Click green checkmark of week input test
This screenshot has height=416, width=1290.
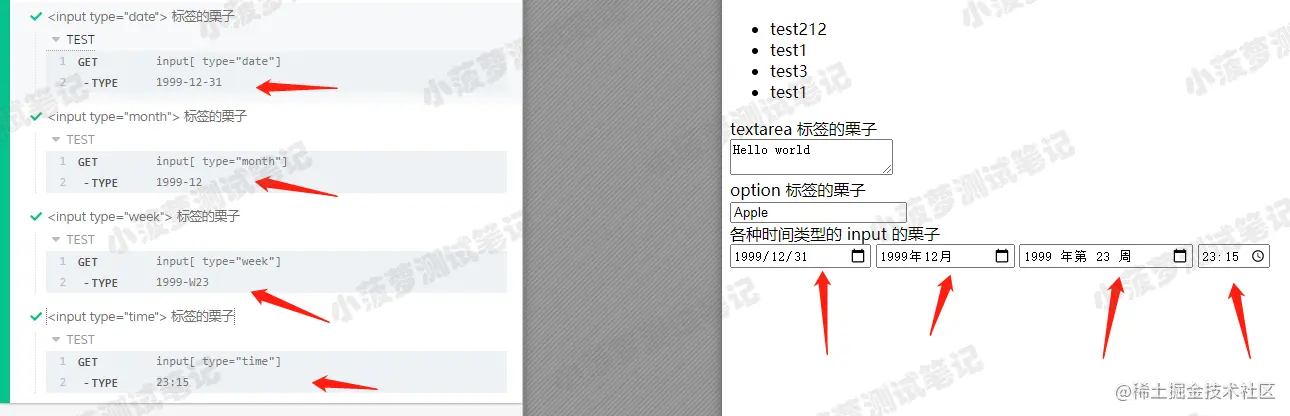click(36, 216)
